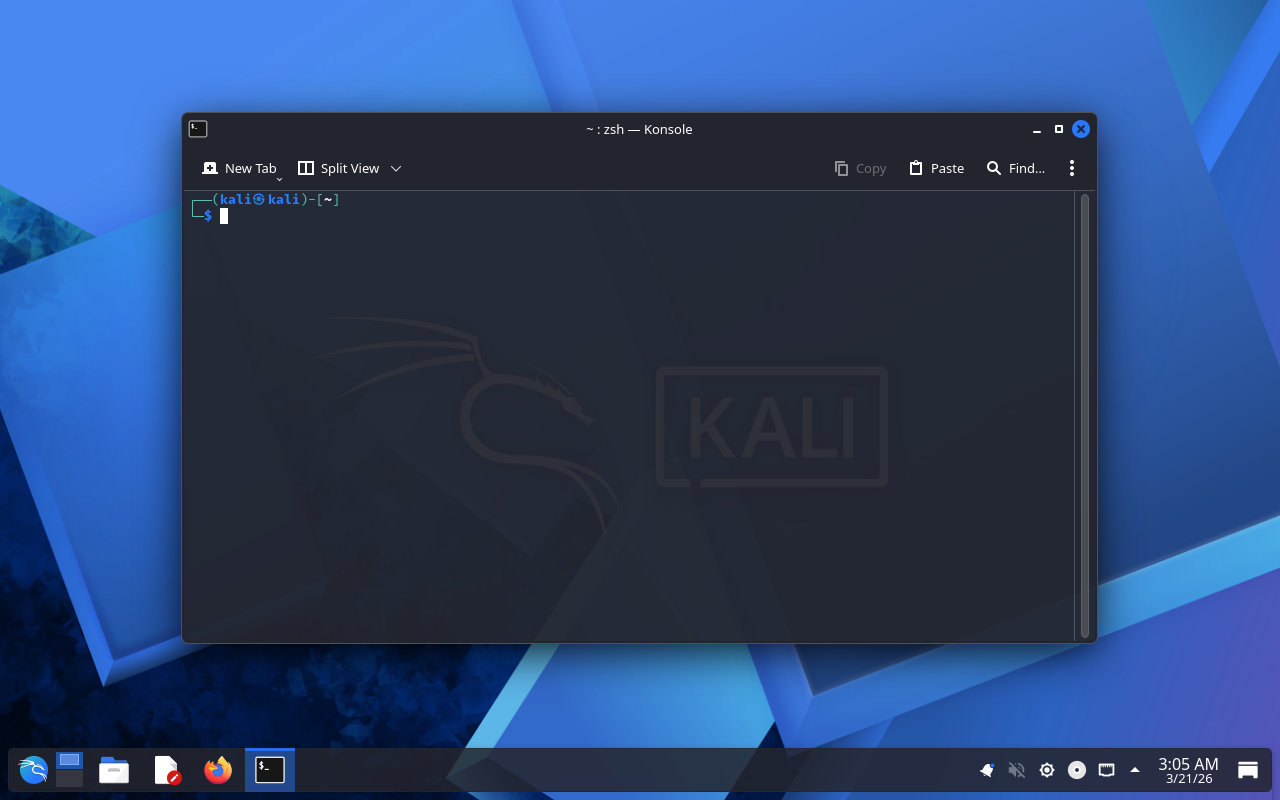
Task: Click the Konsole window icon in title bar
Action: click(198, 129)
